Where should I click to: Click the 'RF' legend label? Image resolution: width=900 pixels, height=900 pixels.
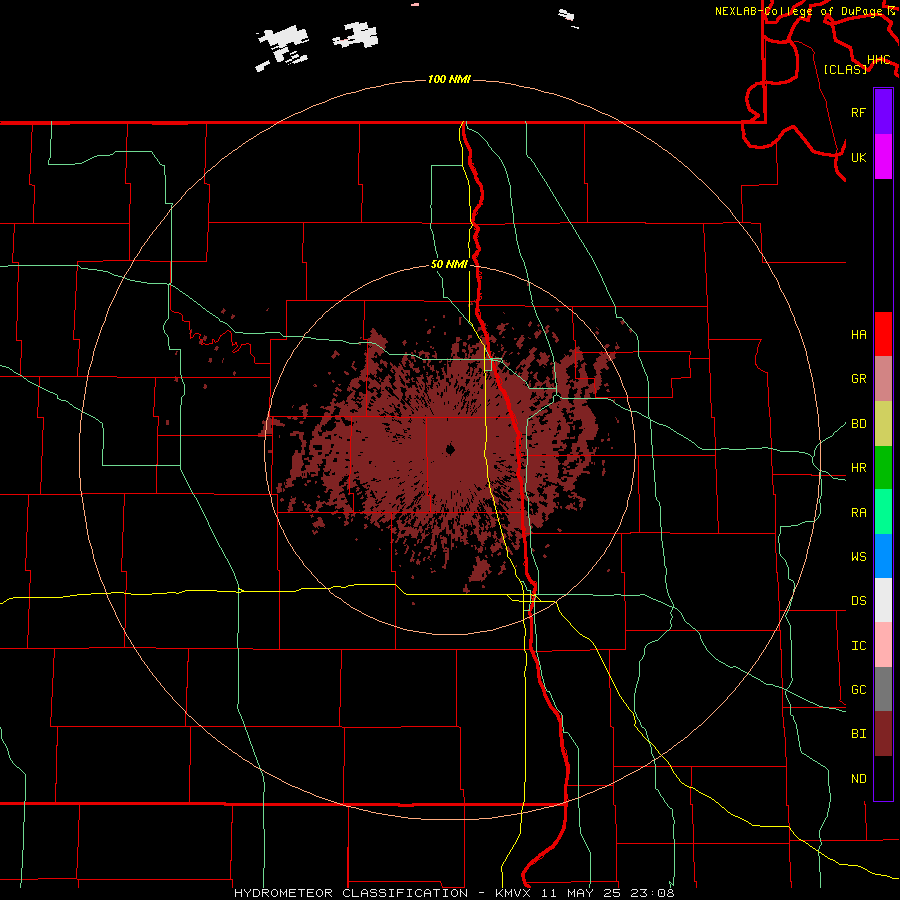858,112
